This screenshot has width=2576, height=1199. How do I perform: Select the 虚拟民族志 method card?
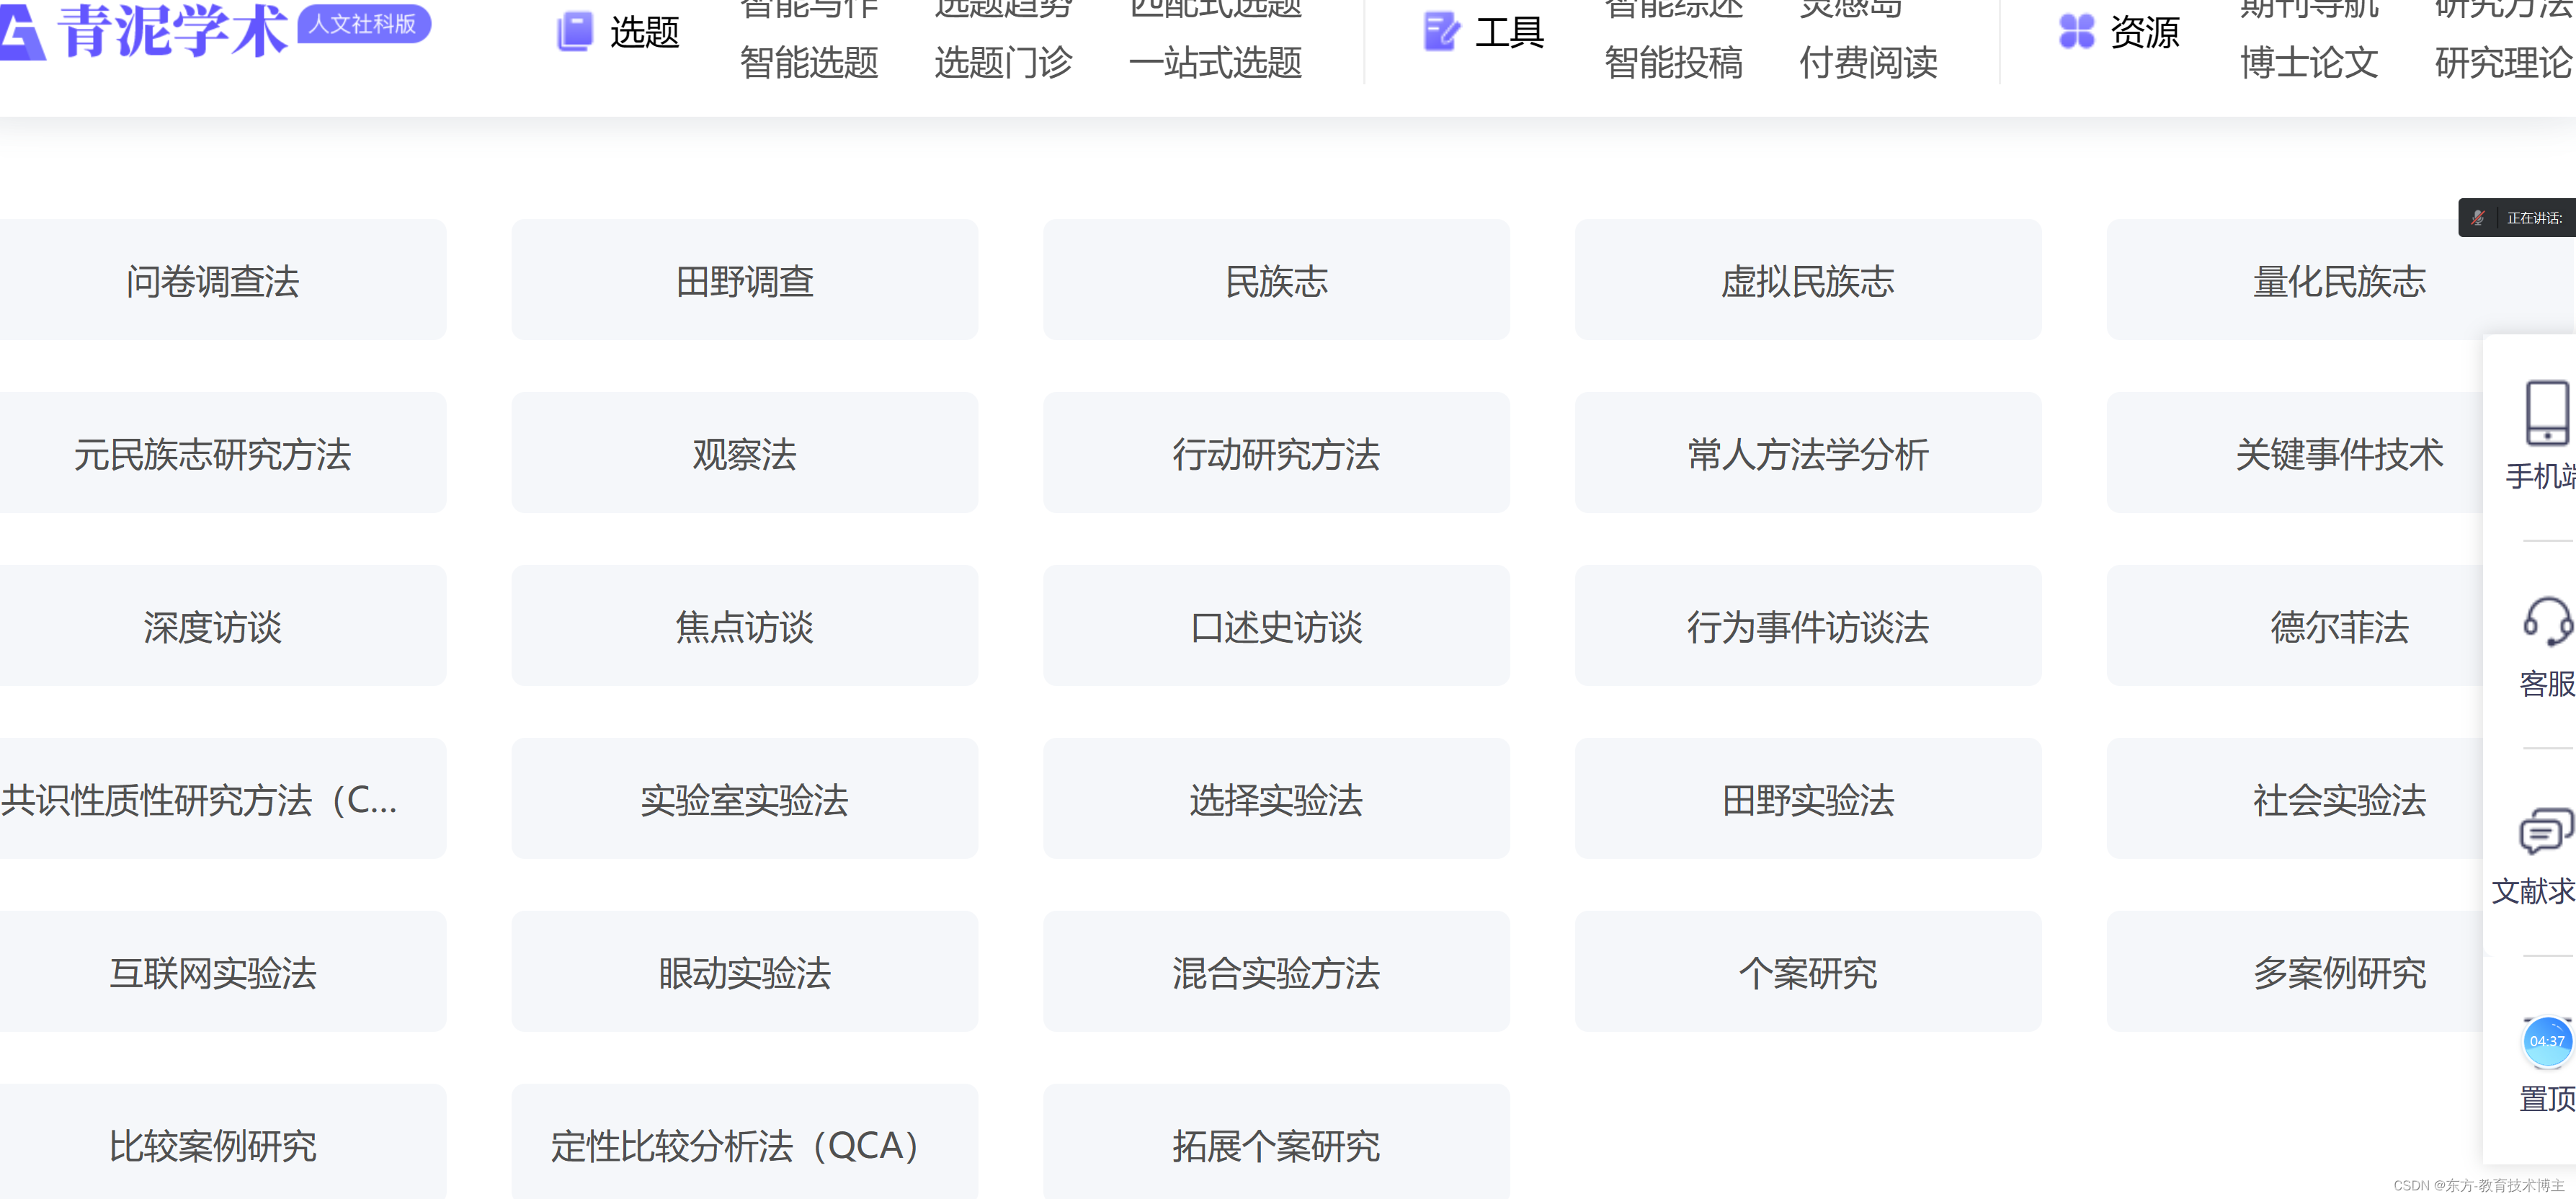1807,281
